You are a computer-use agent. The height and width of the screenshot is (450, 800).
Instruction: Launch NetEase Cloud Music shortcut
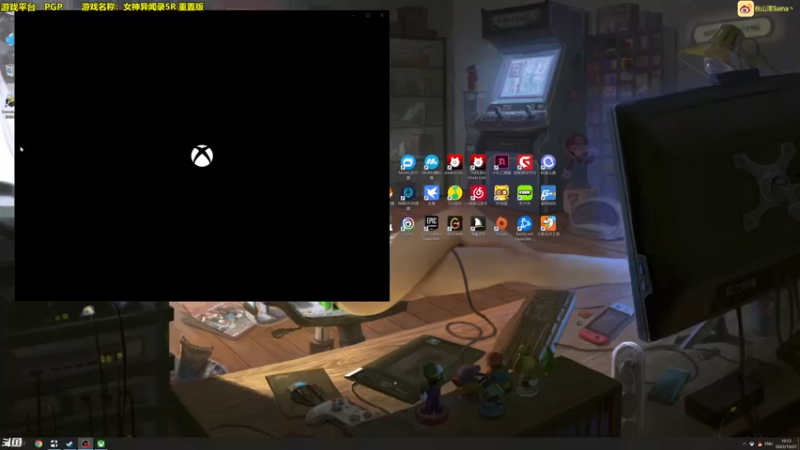478,193
